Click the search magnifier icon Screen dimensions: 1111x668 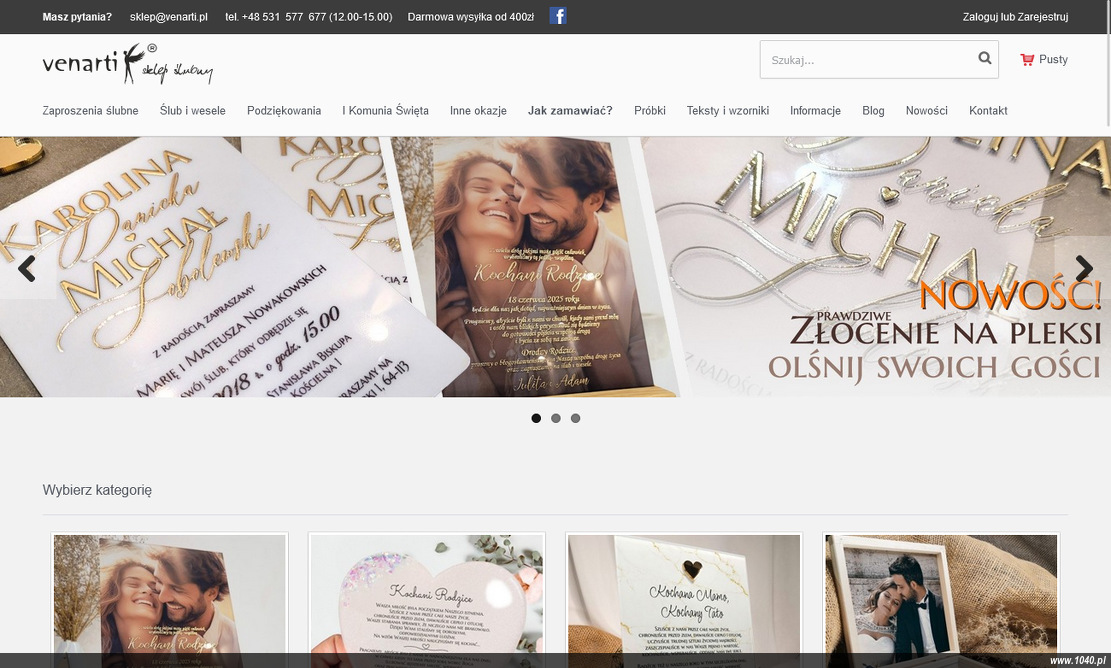coord(985,58)
